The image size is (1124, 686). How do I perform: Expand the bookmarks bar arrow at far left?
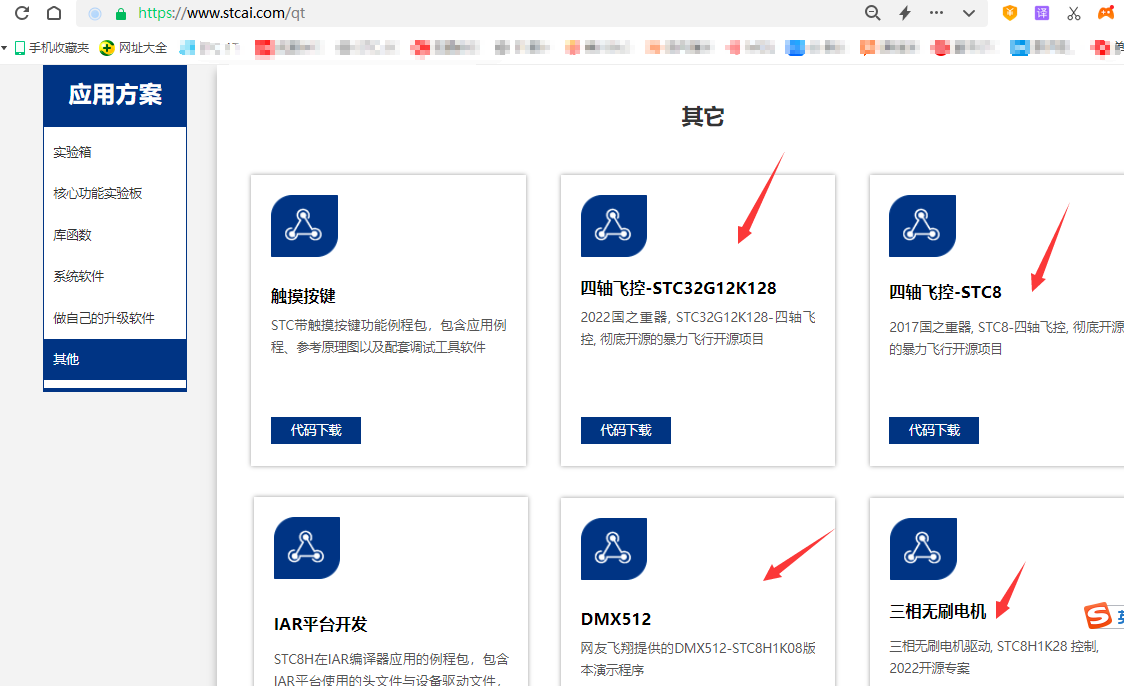click(4, 48)
